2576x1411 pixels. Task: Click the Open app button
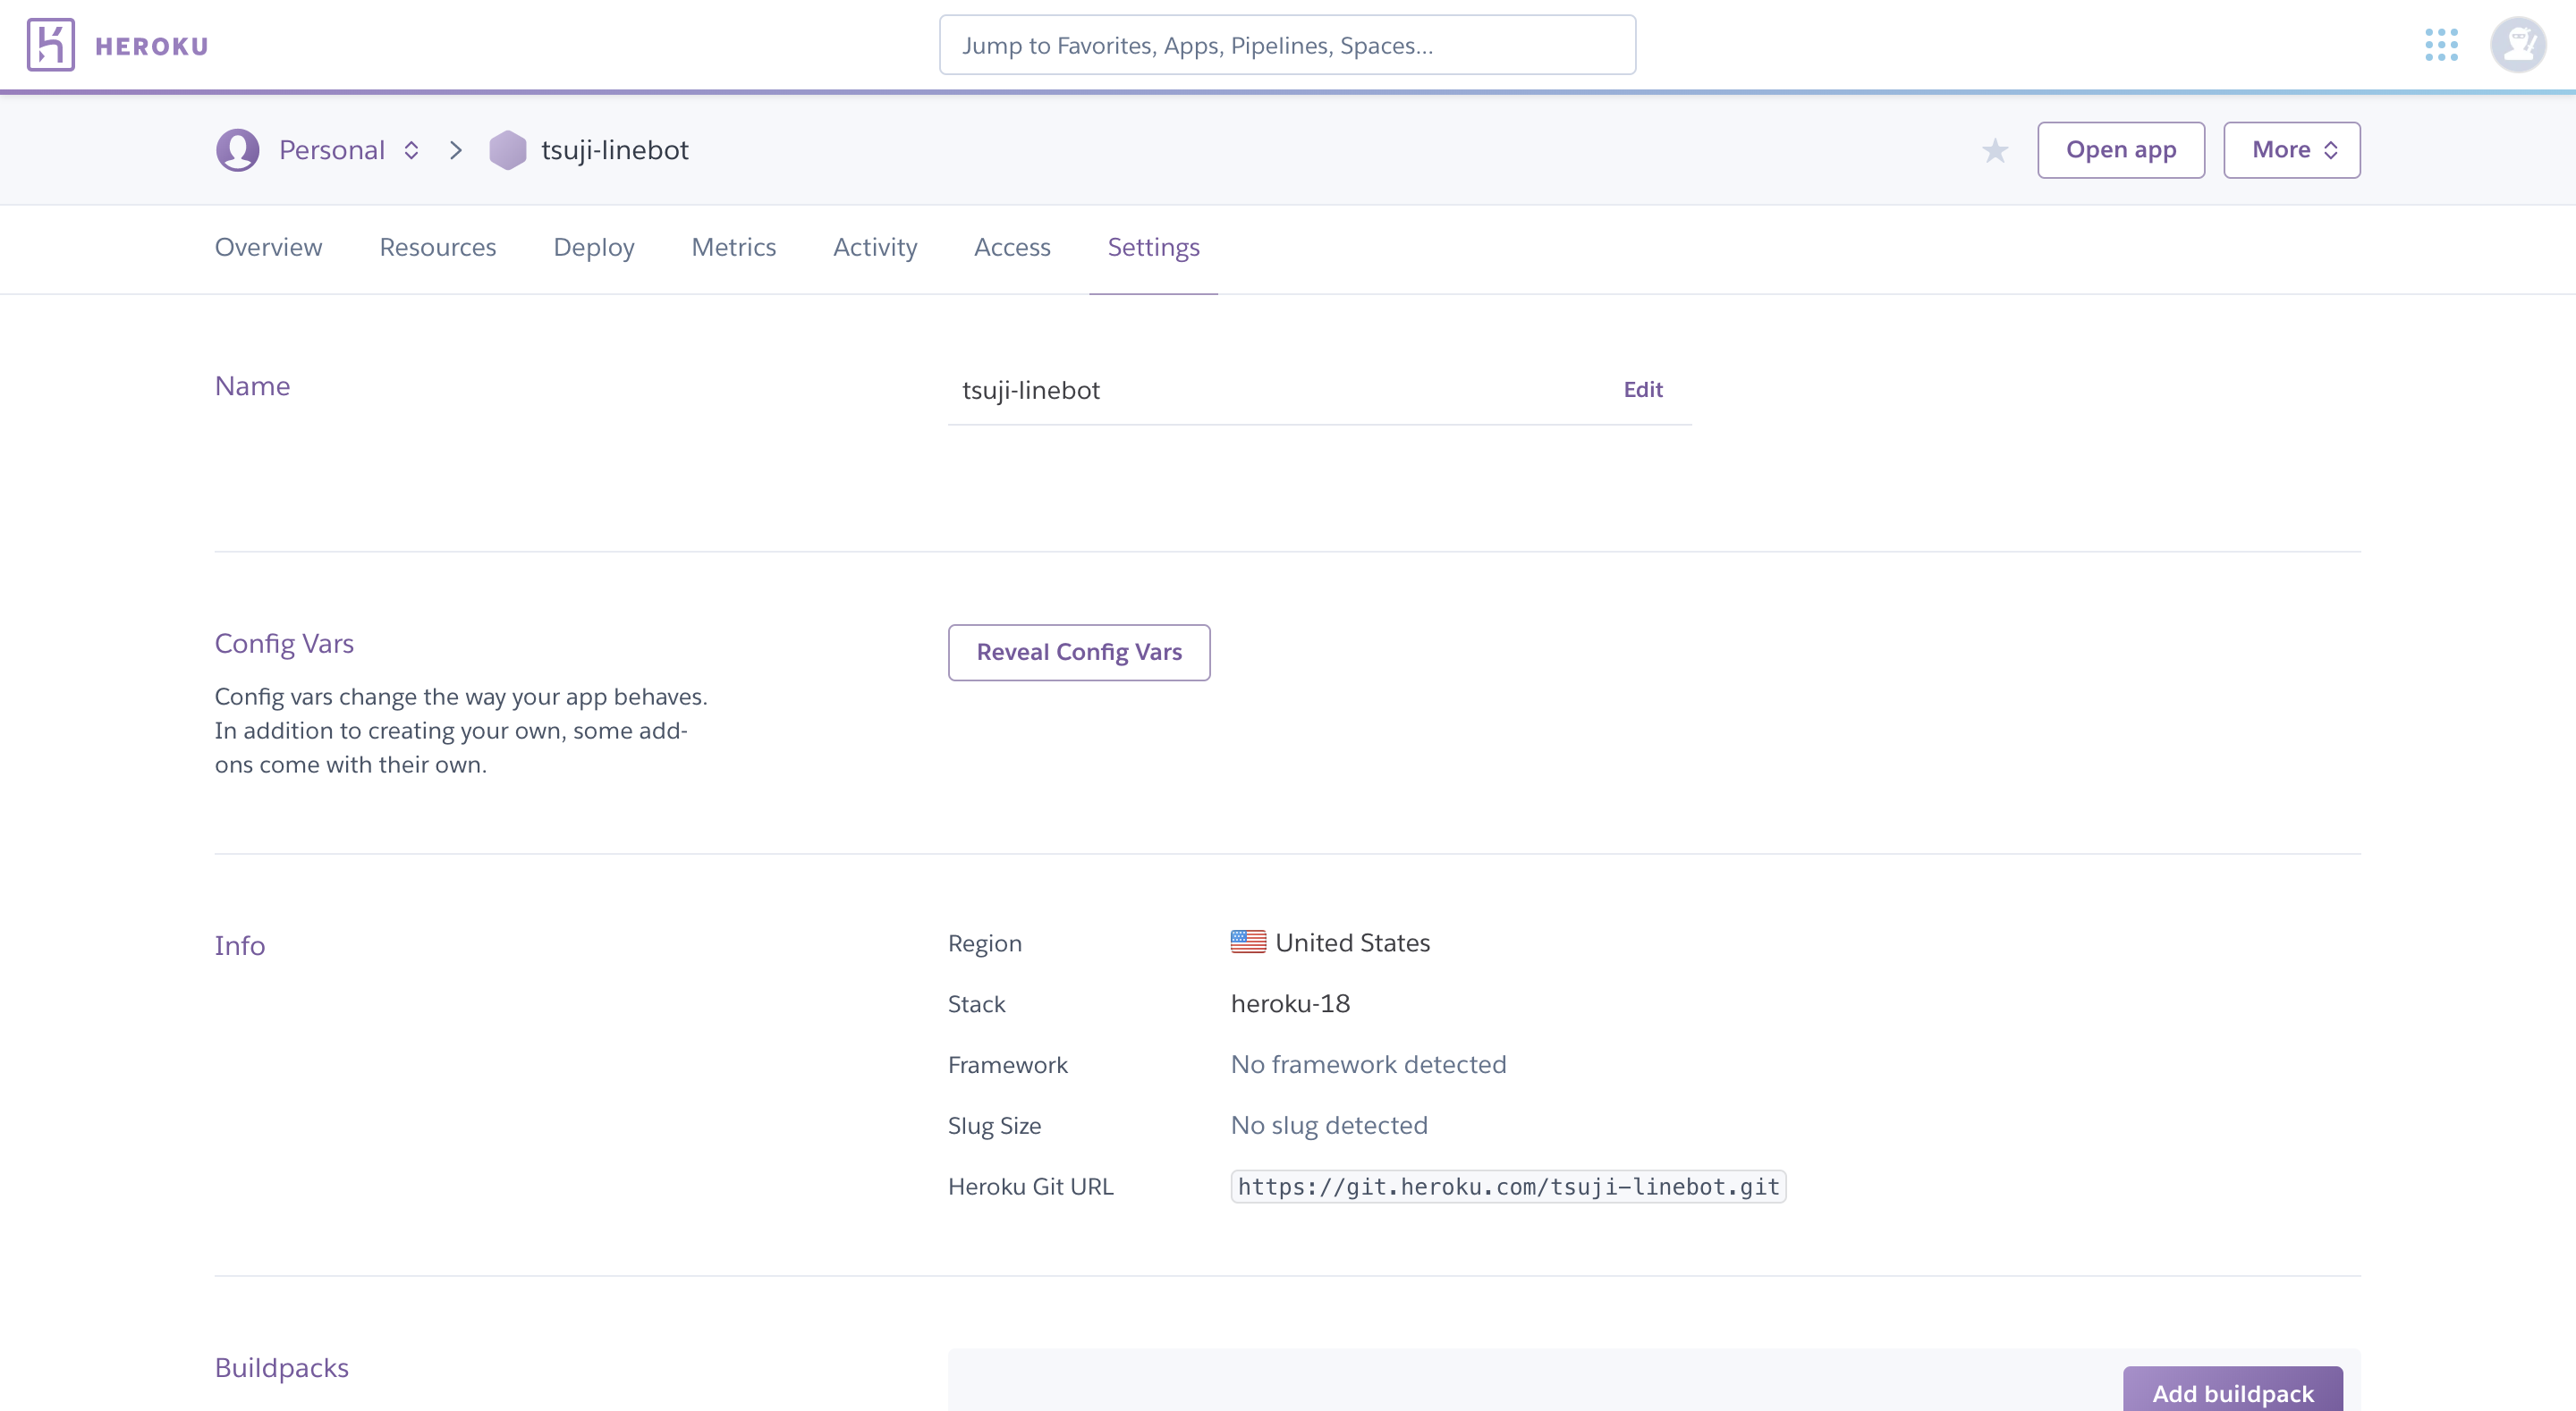tap(2121, 150)
